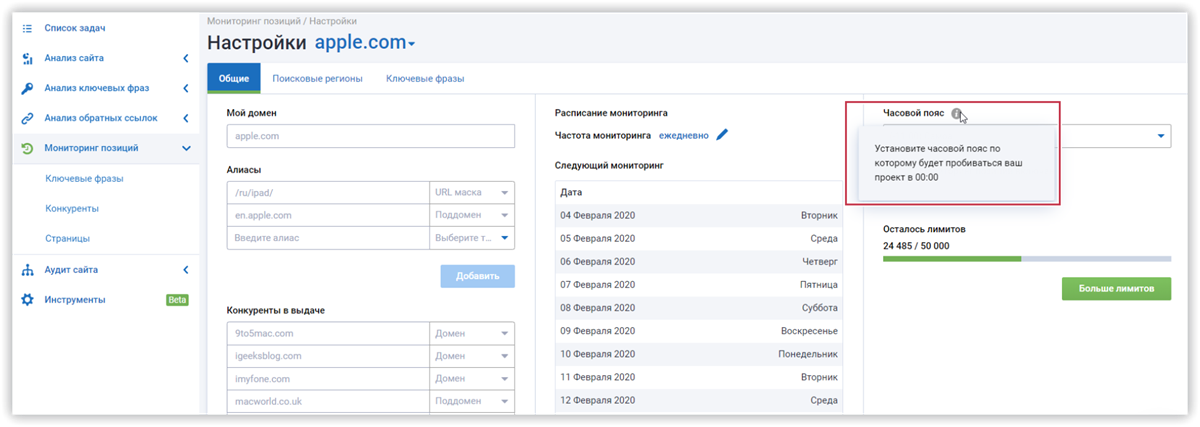Click the Введите алиас input field
Viewport: 1200px width, 427px height.
click(x=328, y=238)
